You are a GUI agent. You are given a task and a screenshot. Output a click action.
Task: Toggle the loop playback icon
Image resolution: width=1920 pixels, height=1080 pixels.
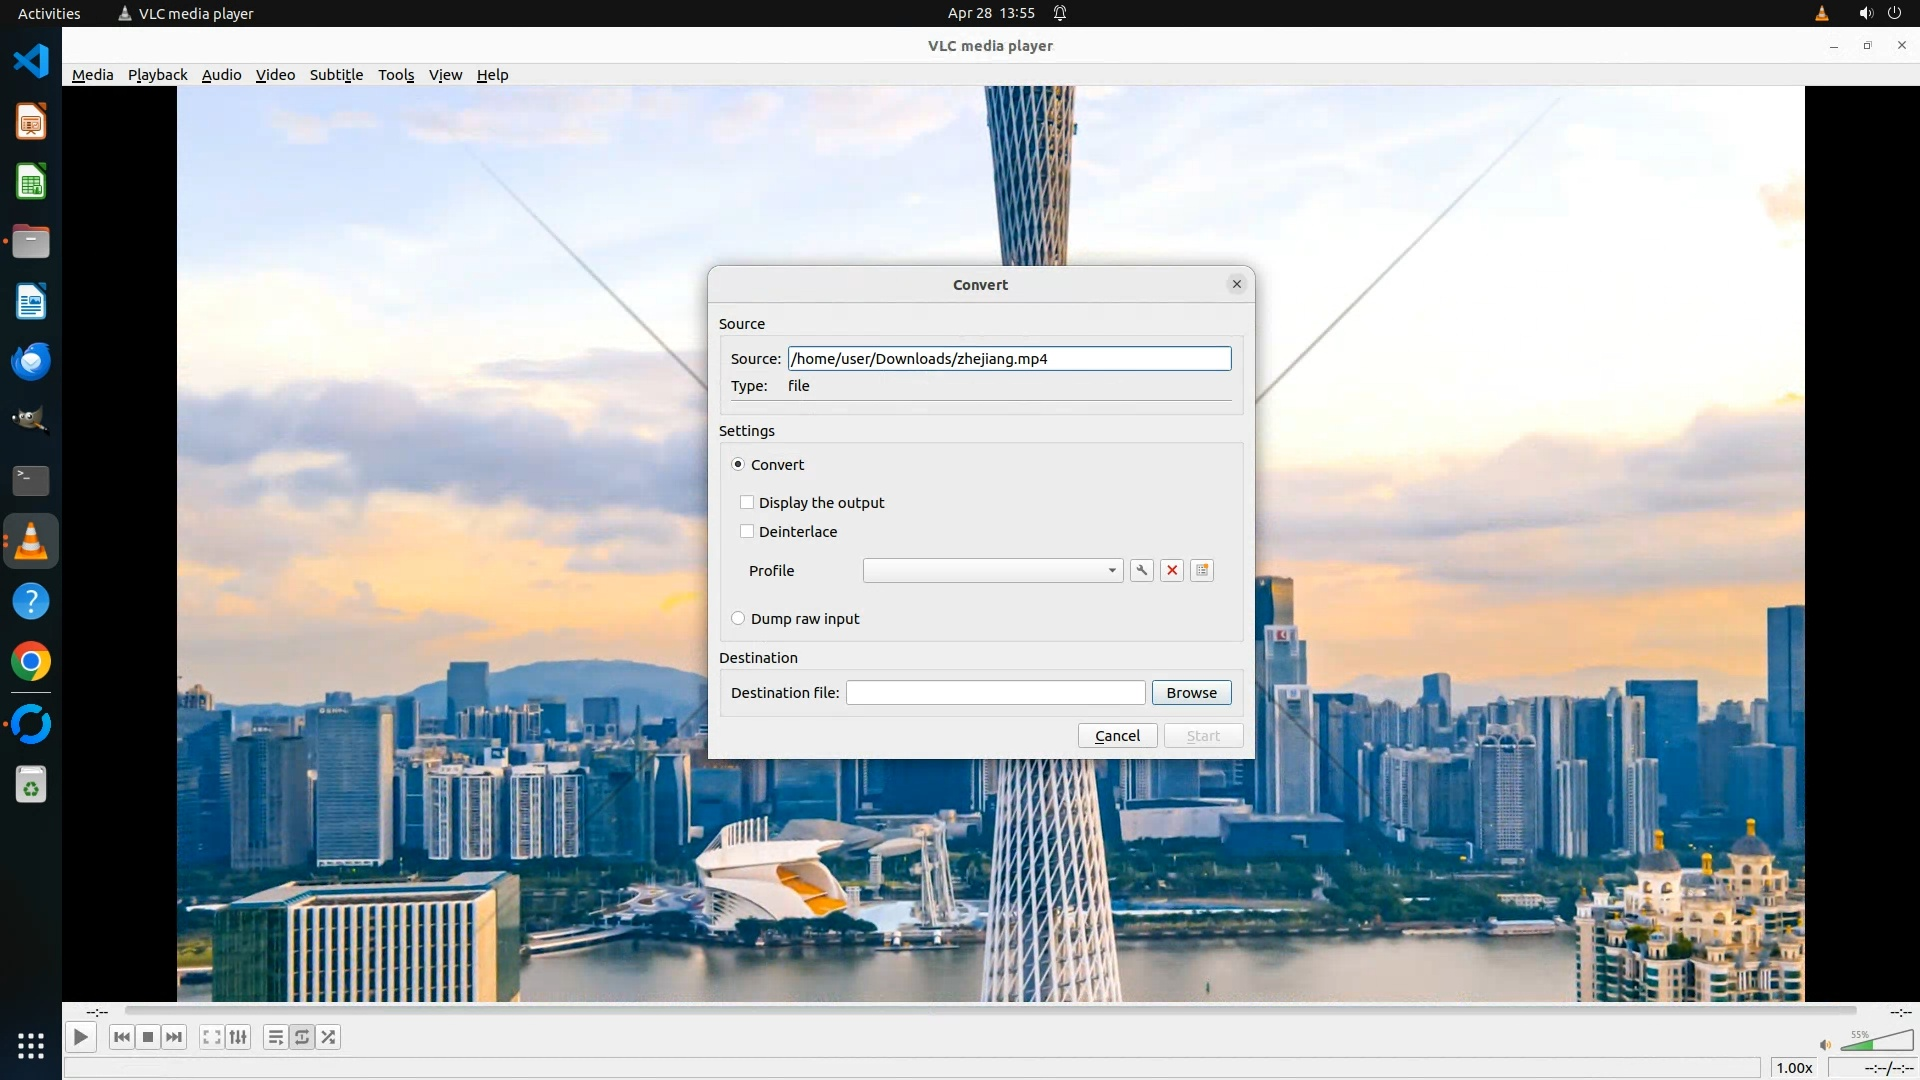pyautogui.click(x=302, y=1037)
